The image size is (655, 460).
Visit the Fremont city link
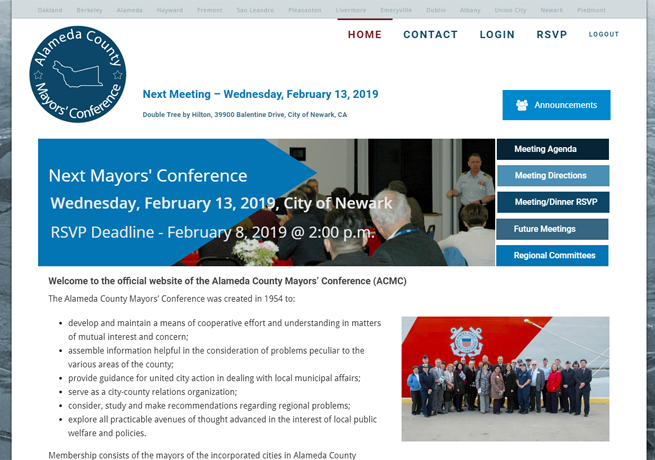click(210, 10)
